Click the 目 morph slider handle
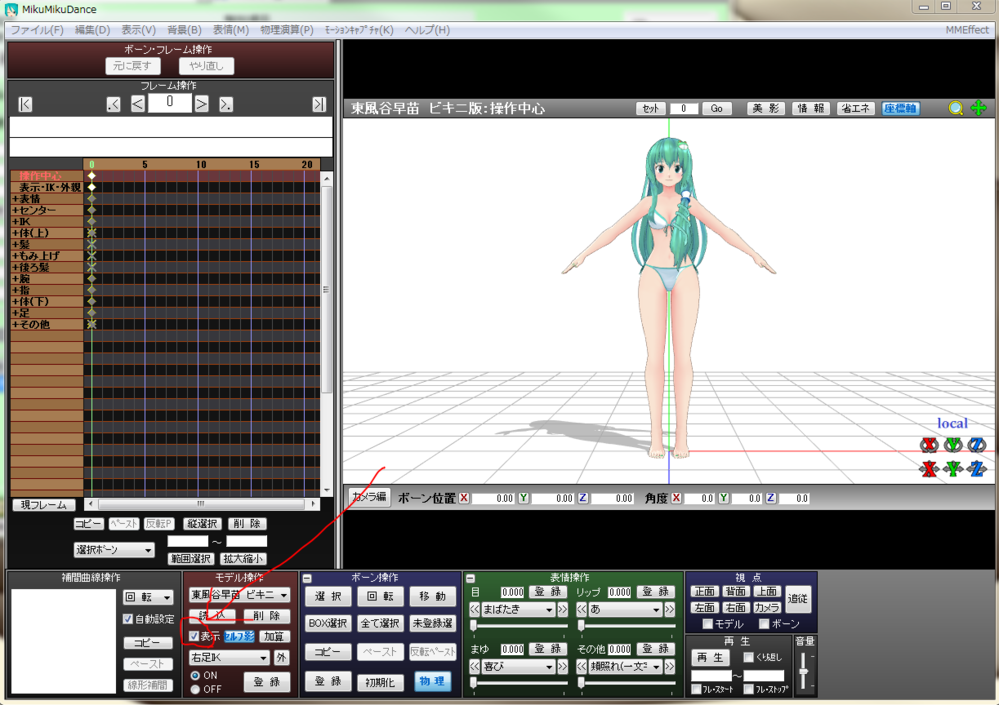The height and width of the screenshot is (705, 999). [x=473, y=626]
